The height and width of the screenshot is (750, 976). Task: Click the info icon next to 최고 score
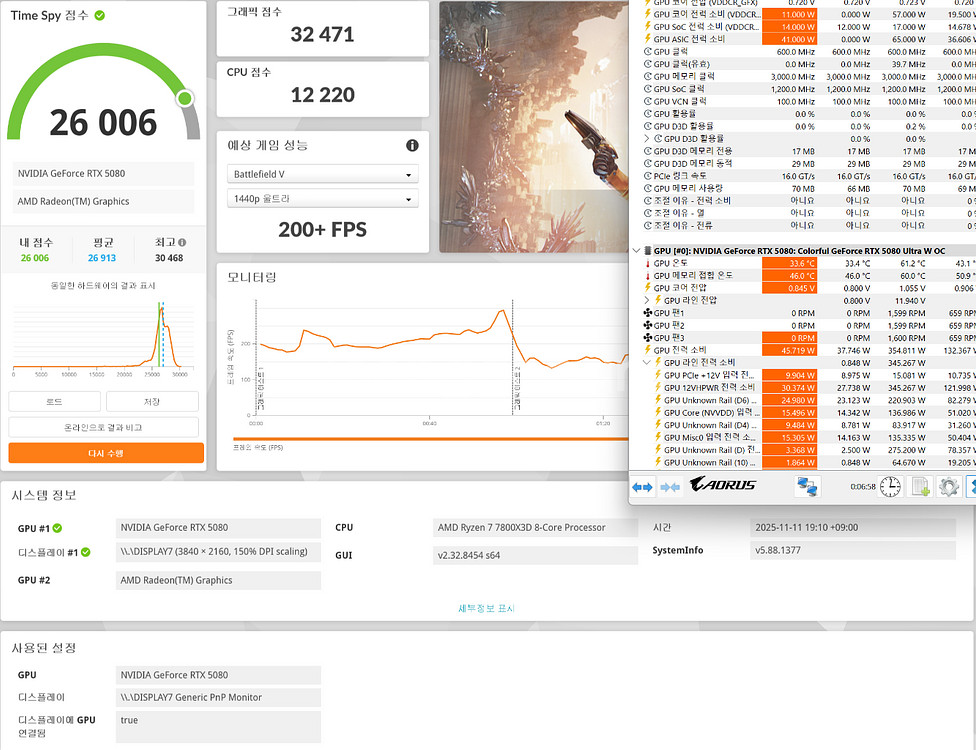click(x=182, y=242)
